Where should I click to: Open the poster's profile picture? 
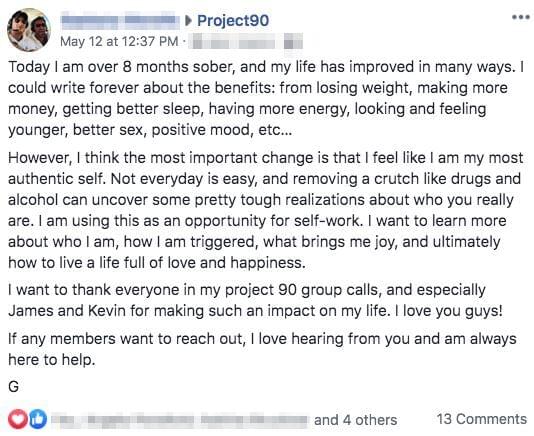click(29, 30)
